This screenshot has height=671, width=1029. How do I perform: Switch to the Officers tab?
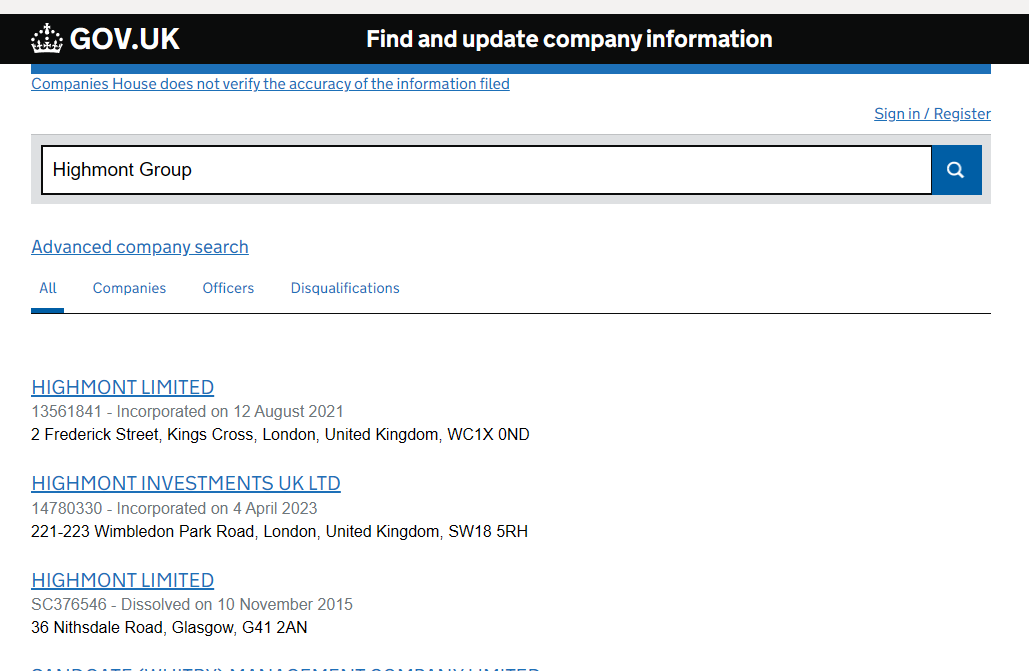228,288
